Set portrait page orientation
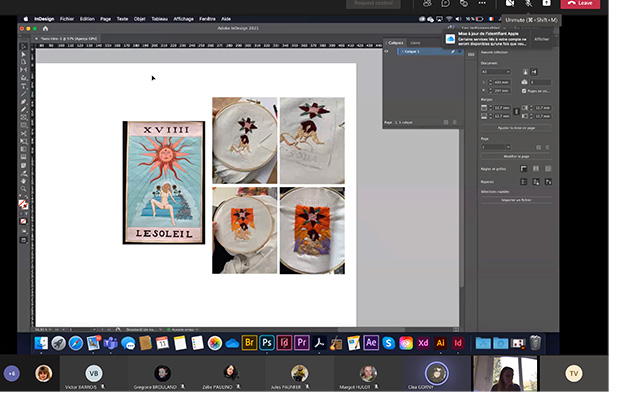 (525, 72)
